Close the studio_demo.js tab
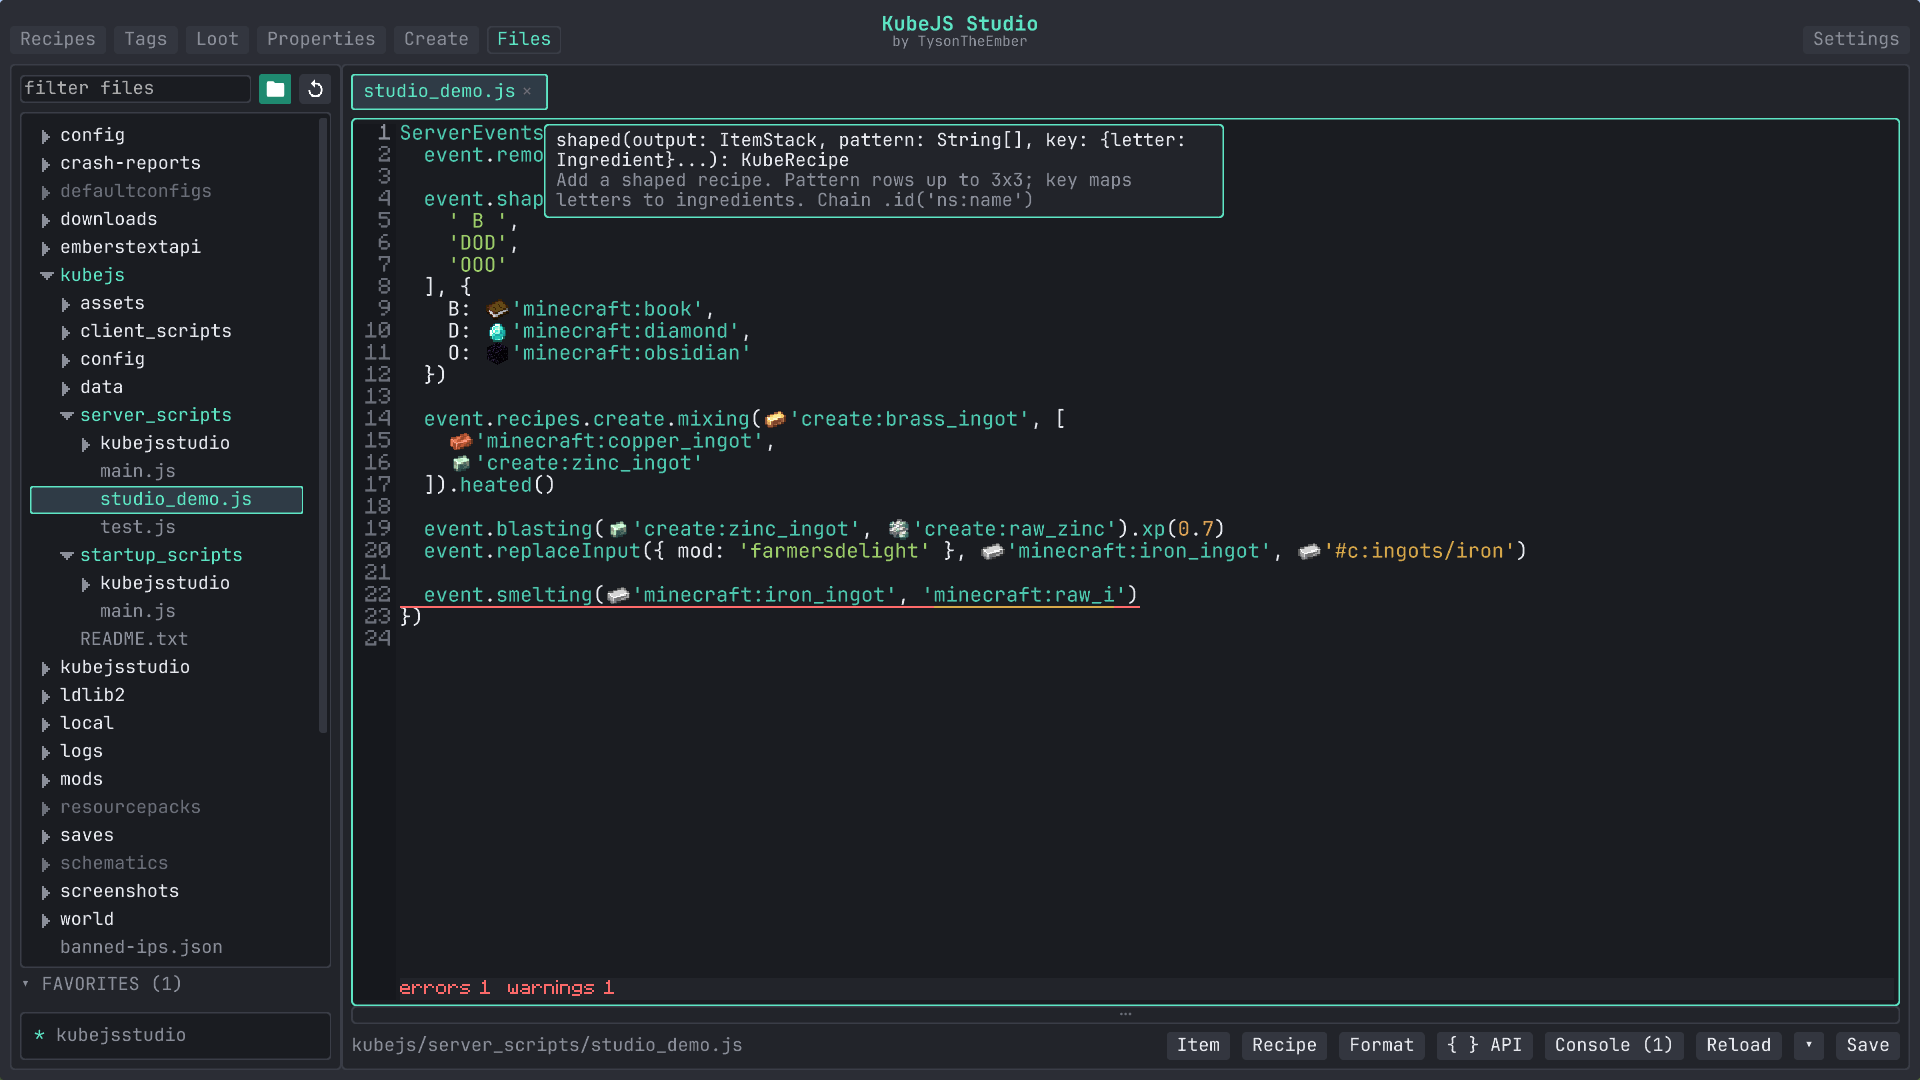Screen dimensions: 1920x1080 pos(527,91)
